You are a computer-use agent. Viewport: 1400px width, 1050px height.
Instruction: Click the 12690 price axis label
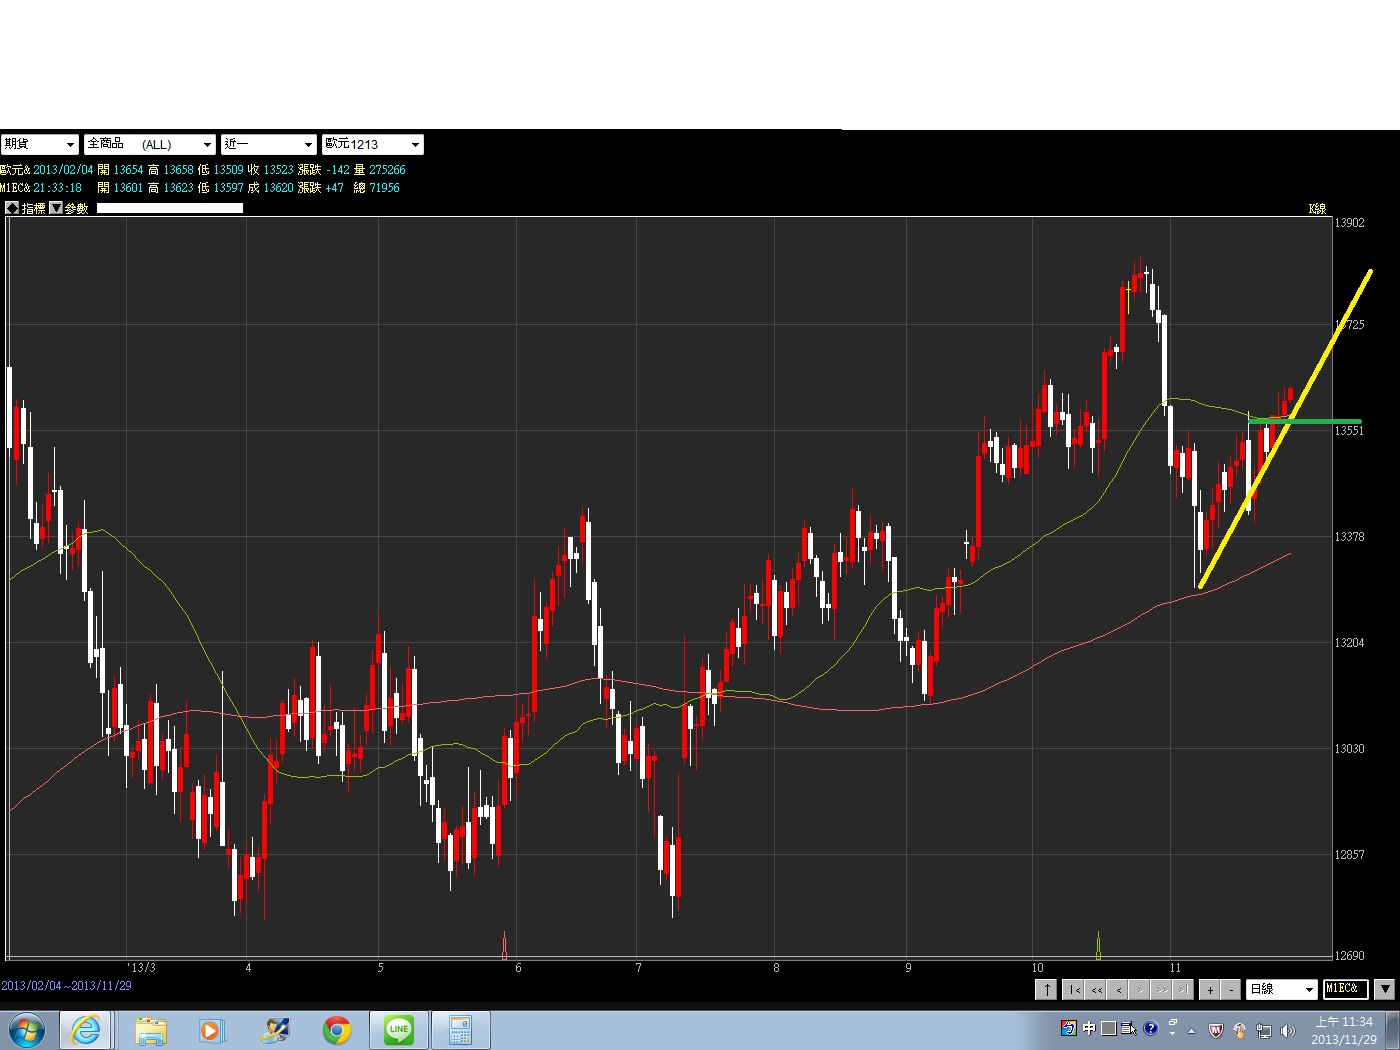click(1349, 956)
